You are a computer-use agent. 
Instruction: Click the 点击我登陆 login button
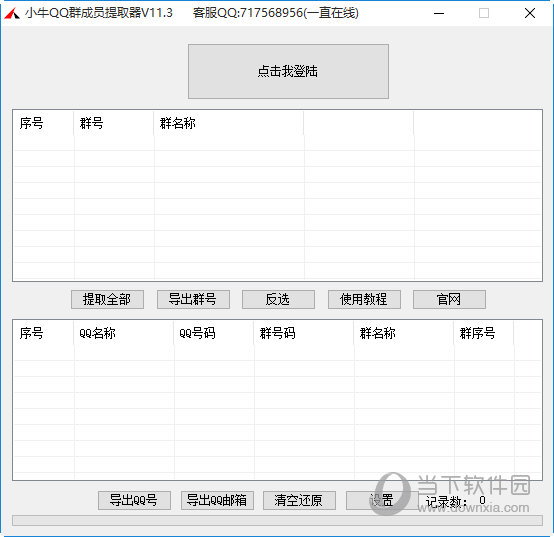click(288, 71)
